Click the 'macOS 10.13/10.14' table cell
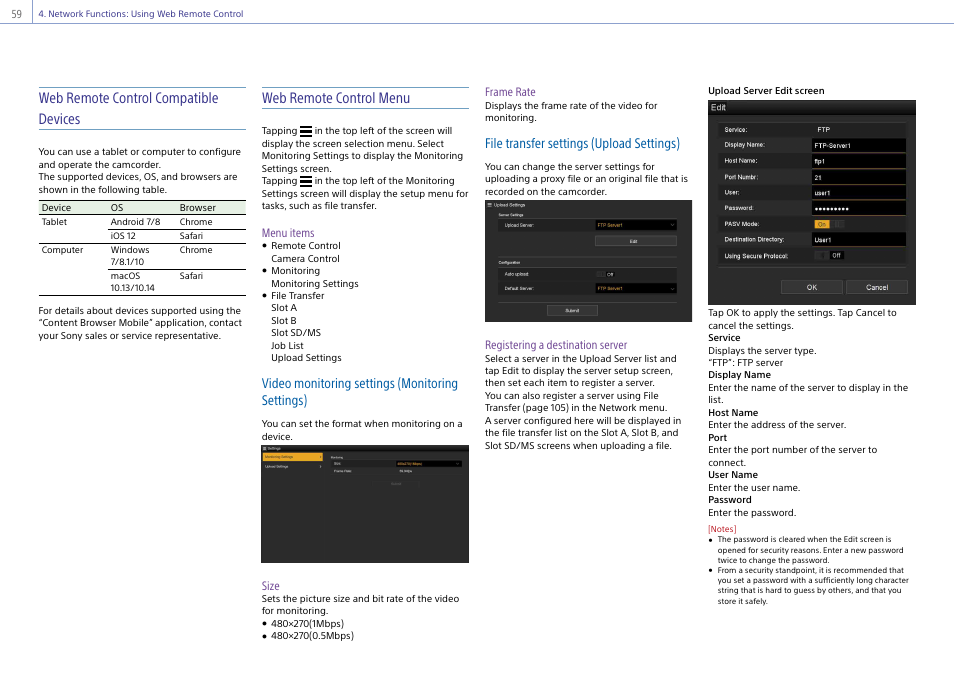 [132, 282]
